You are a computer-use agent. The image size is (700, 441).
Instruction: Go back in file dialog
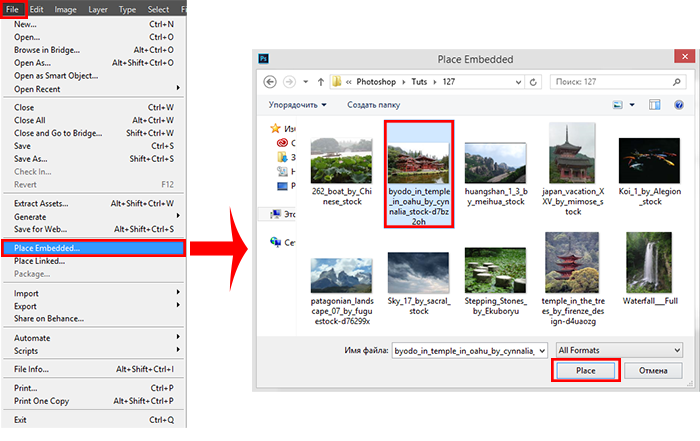click(270, 82)
